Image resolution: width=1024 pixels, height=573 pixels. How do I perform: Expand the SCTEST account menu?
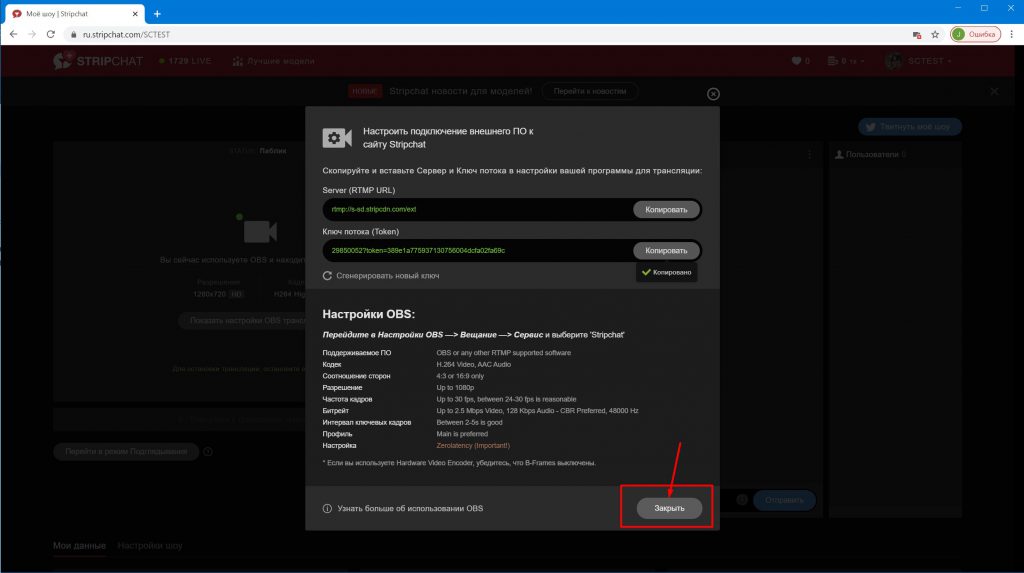tap(918, 61)
